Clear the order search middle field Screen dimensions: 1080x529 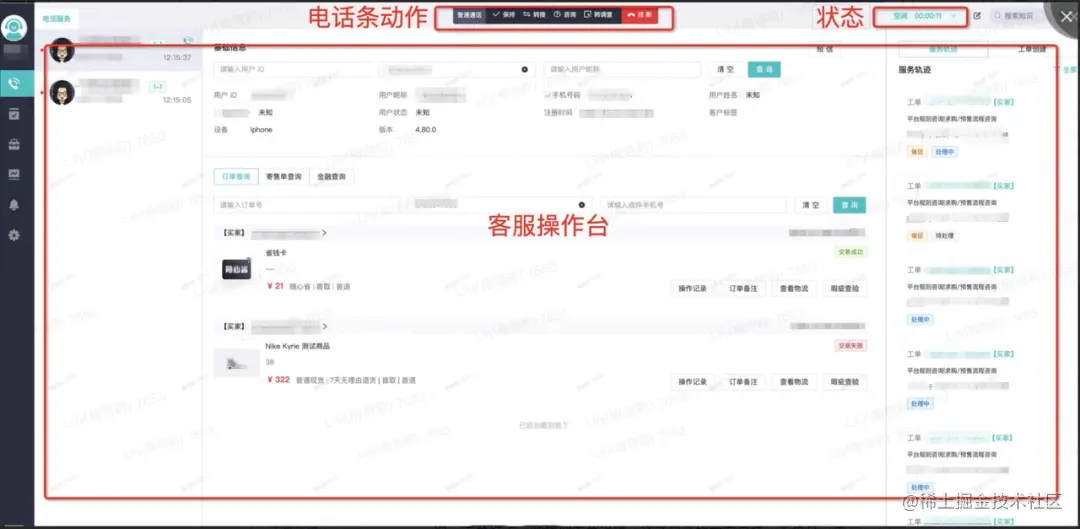click(x=581, y=205)
